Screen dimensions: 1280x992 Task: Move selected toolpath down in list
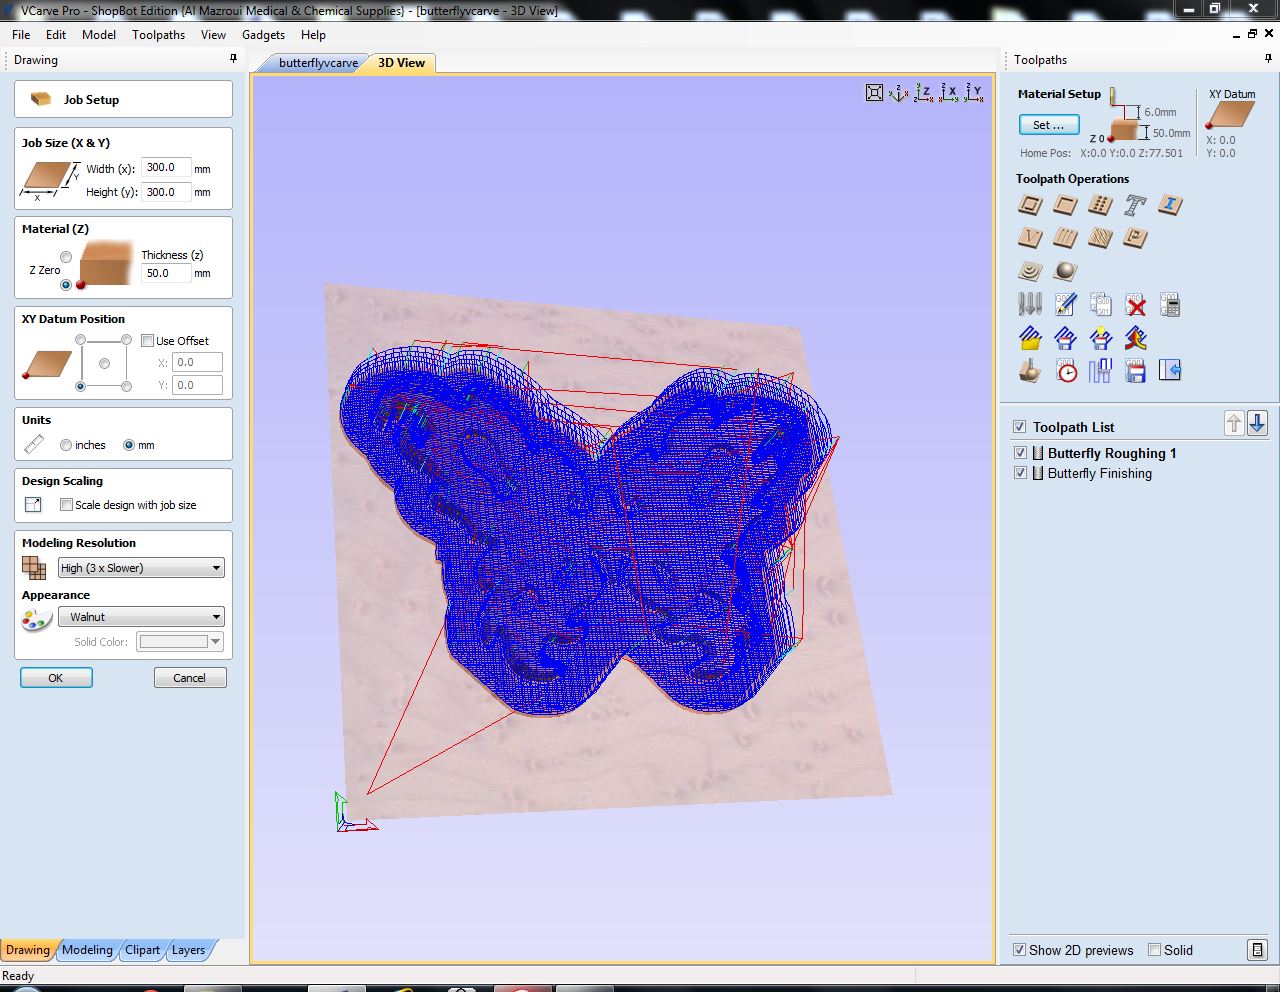tap(1257, 423)
